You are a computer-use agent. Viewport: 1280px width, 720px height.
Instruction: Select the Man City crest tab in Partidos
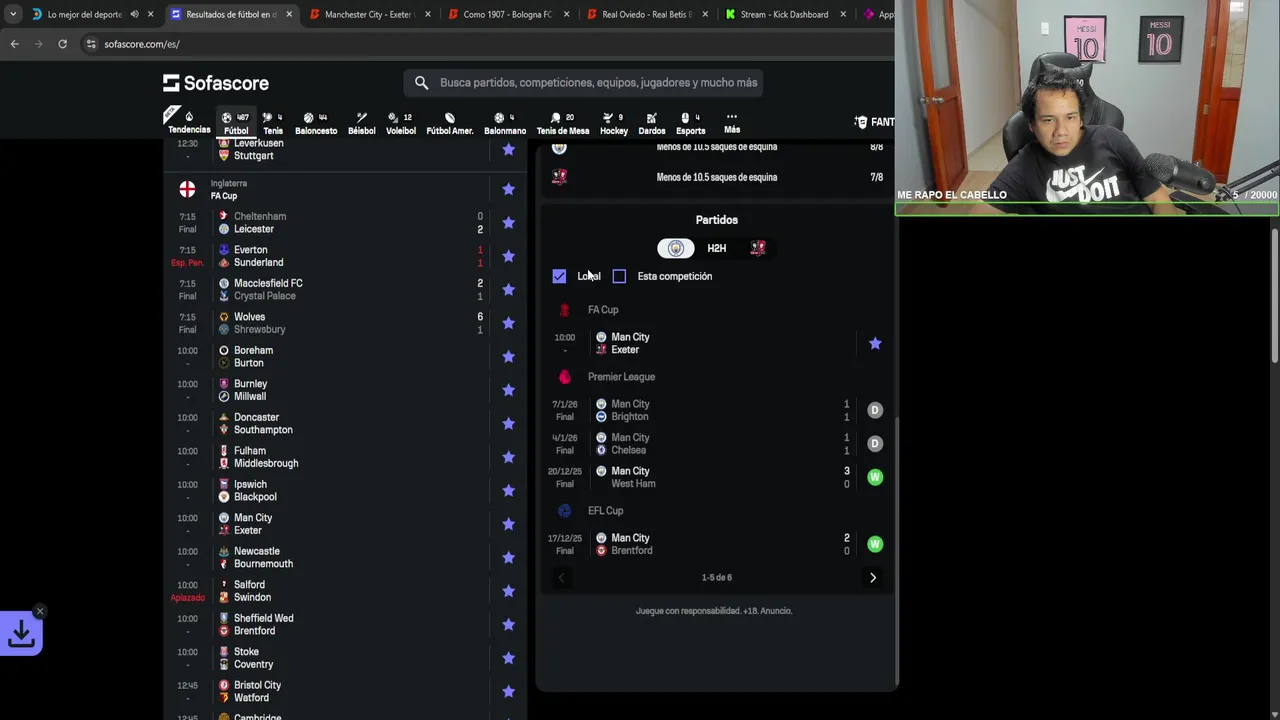coord(676,248)
